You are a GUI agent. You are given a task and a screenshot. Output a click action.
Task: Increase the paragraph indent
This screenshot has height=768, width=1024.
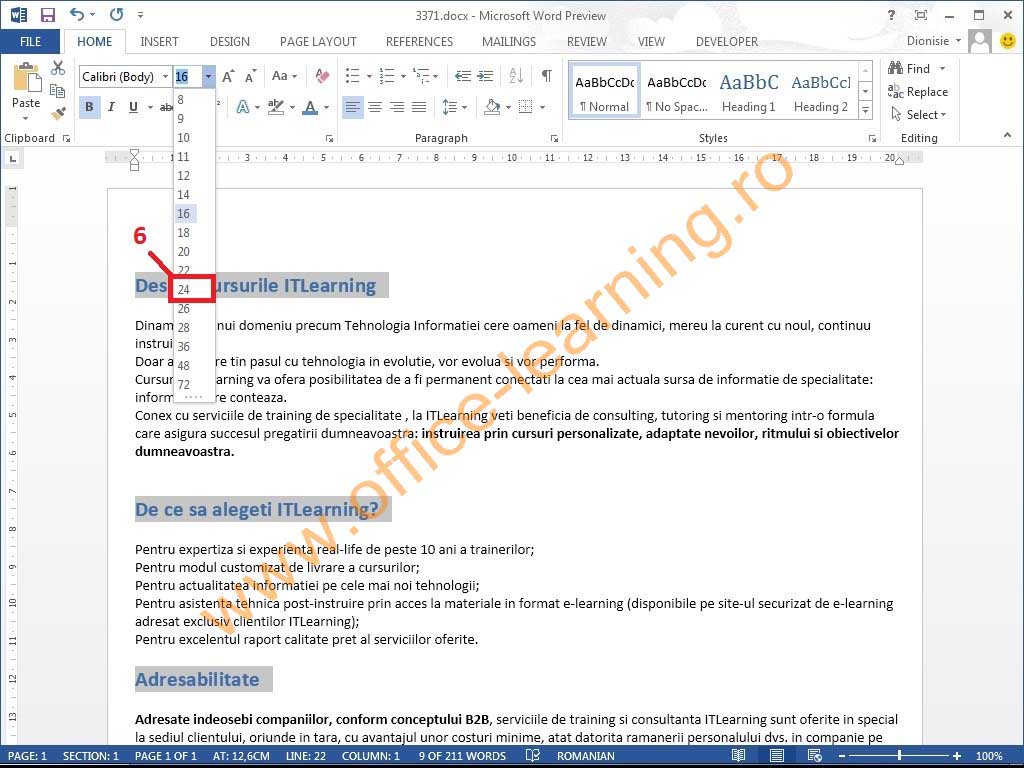pos(485,76)
